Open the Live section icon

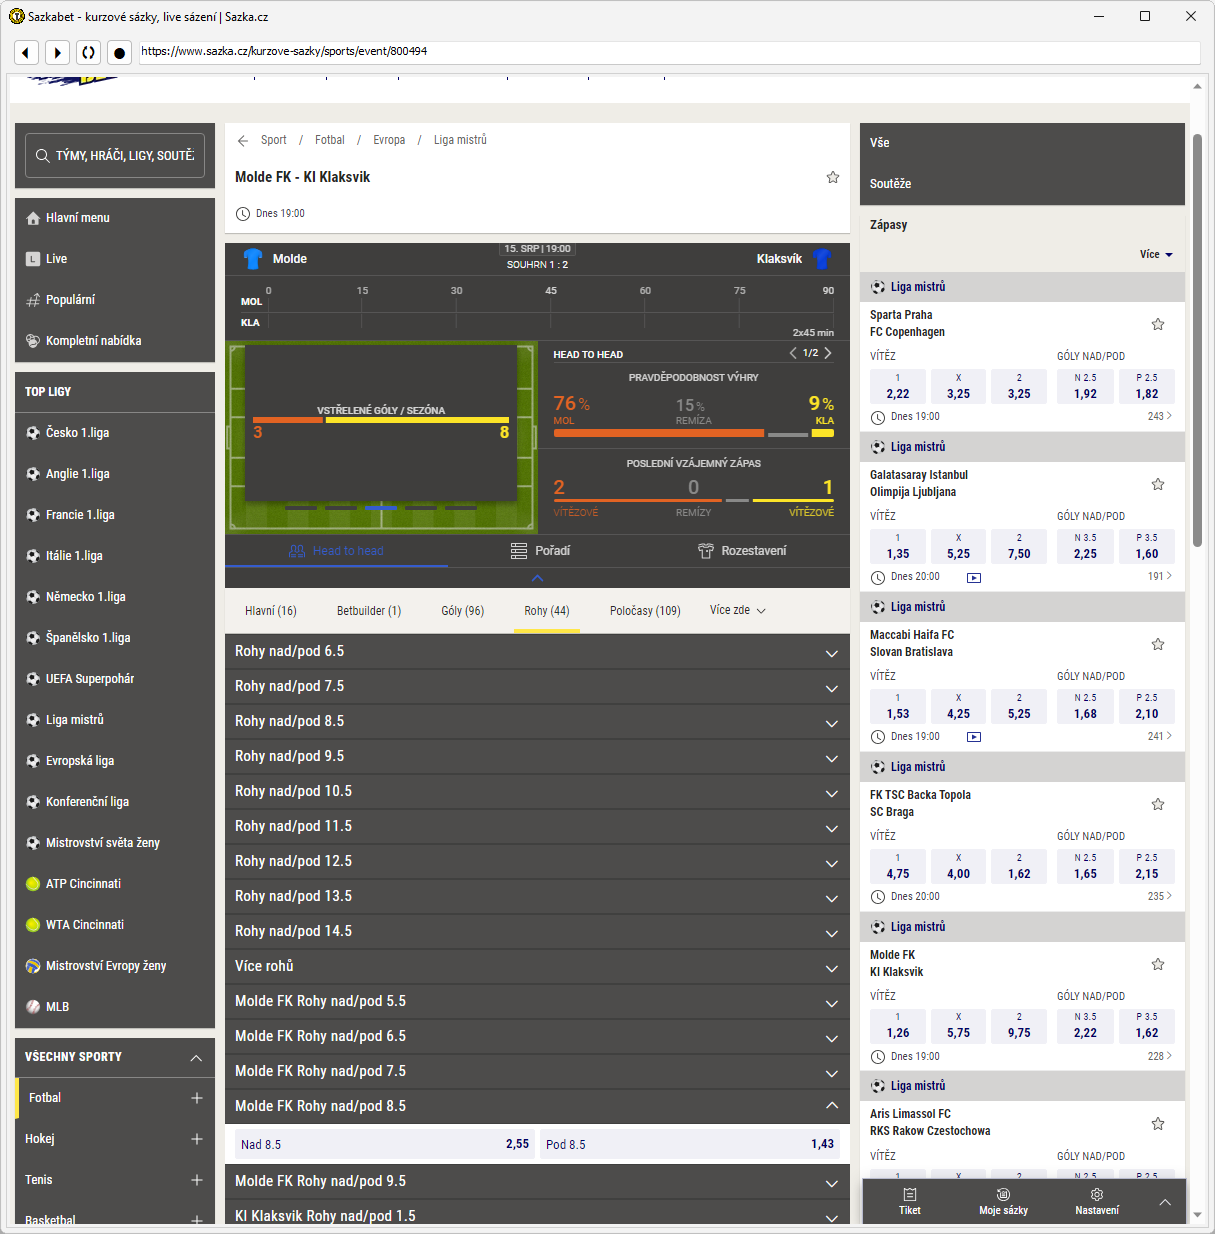pos(33,259)
